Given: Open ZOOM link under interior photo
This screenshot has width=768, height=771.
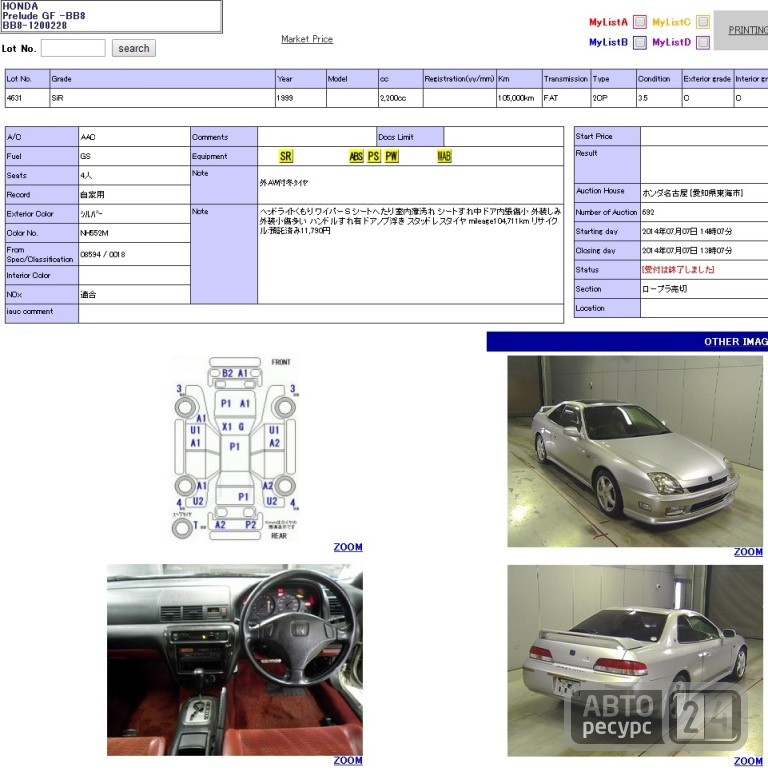Looking at the screenshot, I should click(348, 760).
